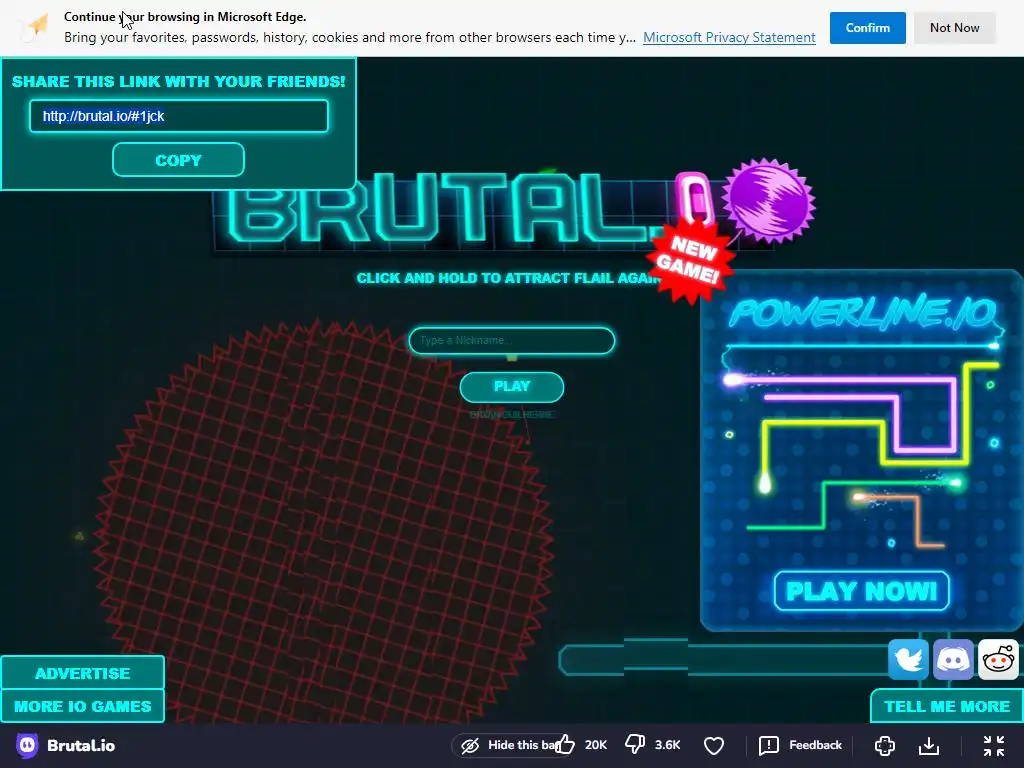Click the Feedback speech bubble icon
This screenshot has width=1024, height=768.
[x=769, y=745]
